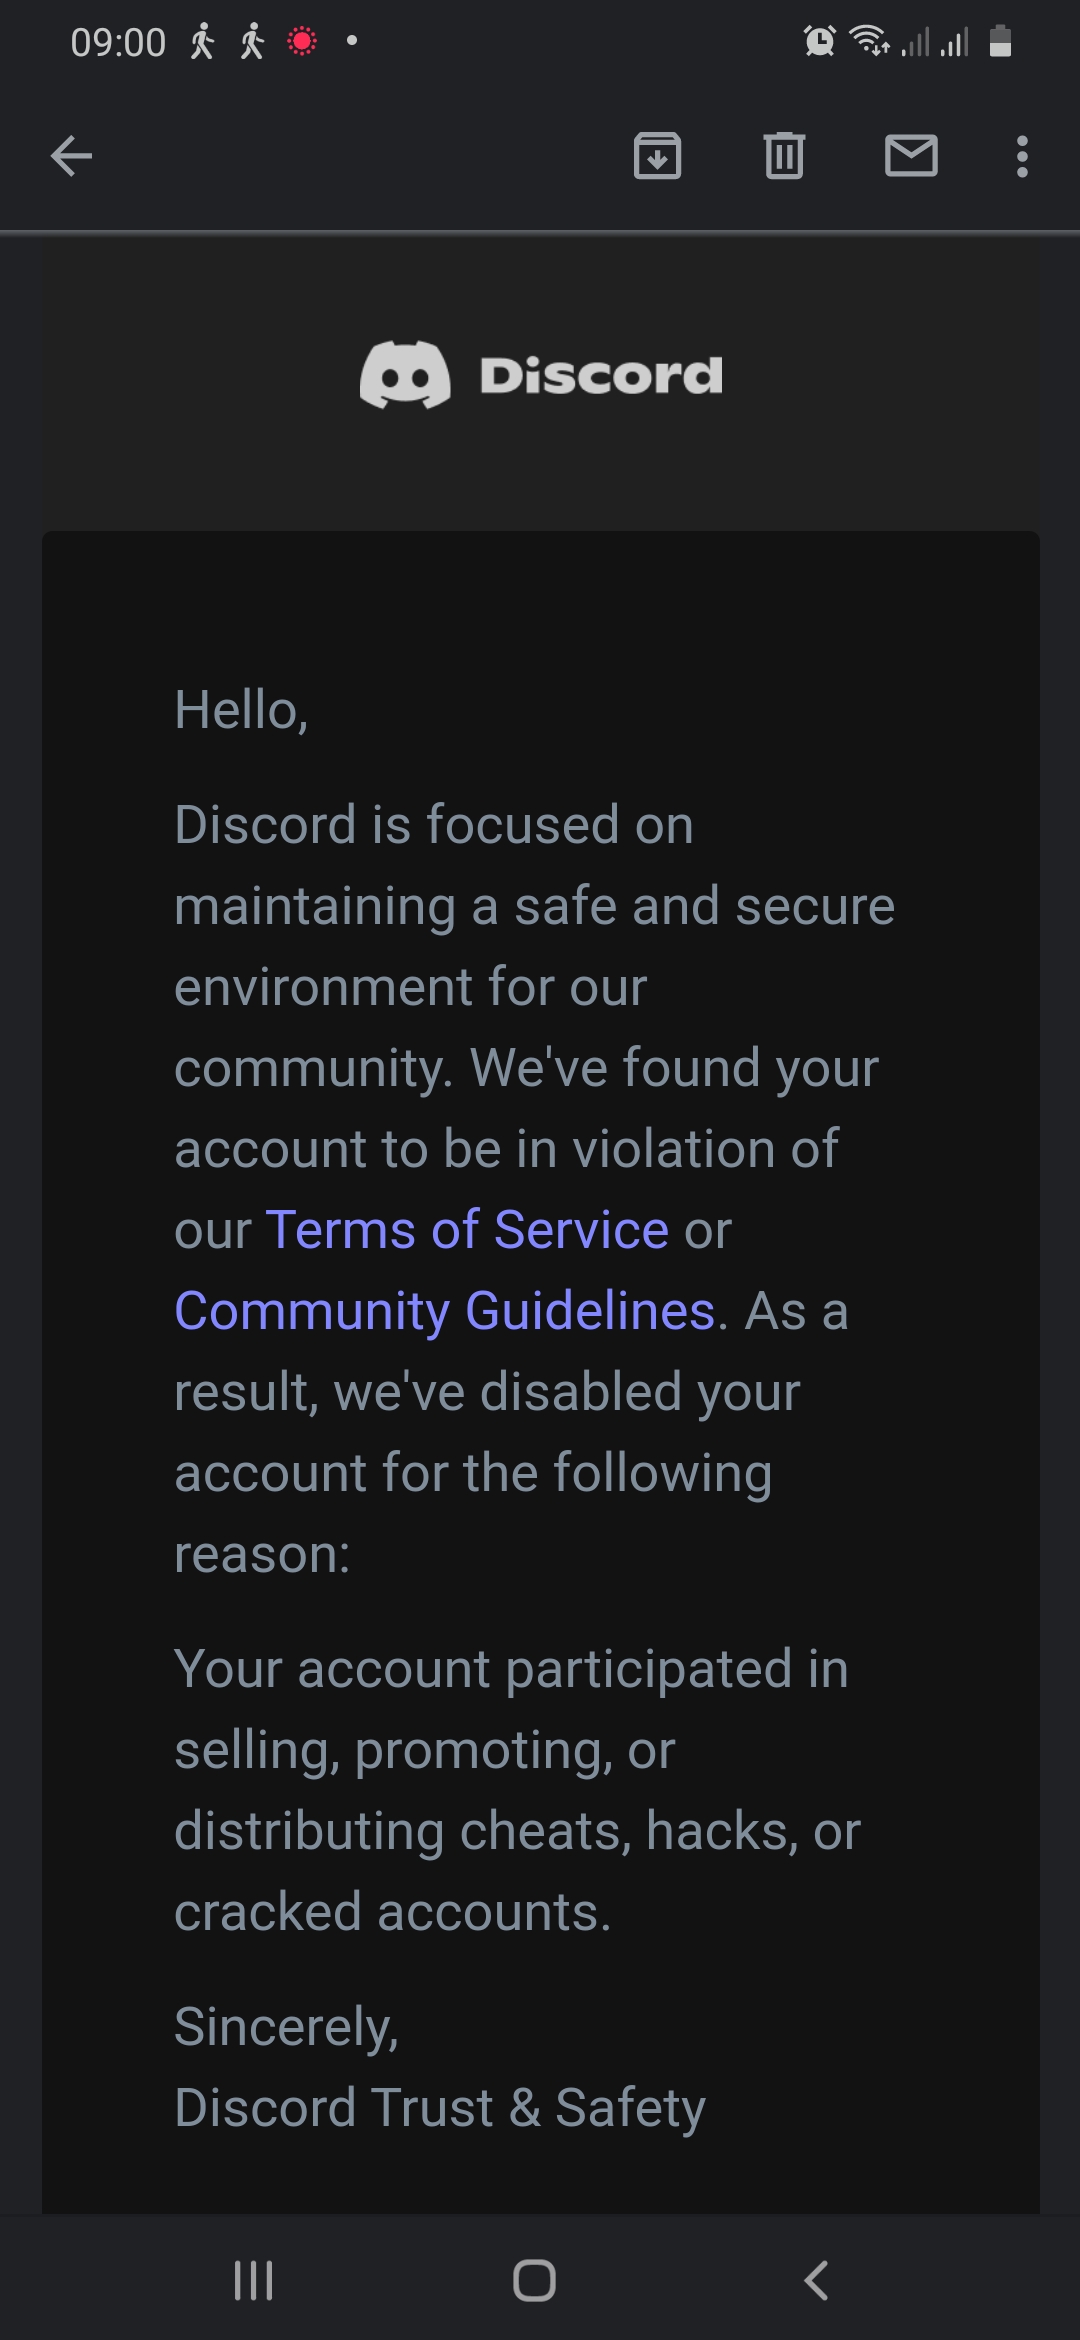Archive this Discord email
1080x2340 pixels.
pyautogui.click(x=657, y=156)
